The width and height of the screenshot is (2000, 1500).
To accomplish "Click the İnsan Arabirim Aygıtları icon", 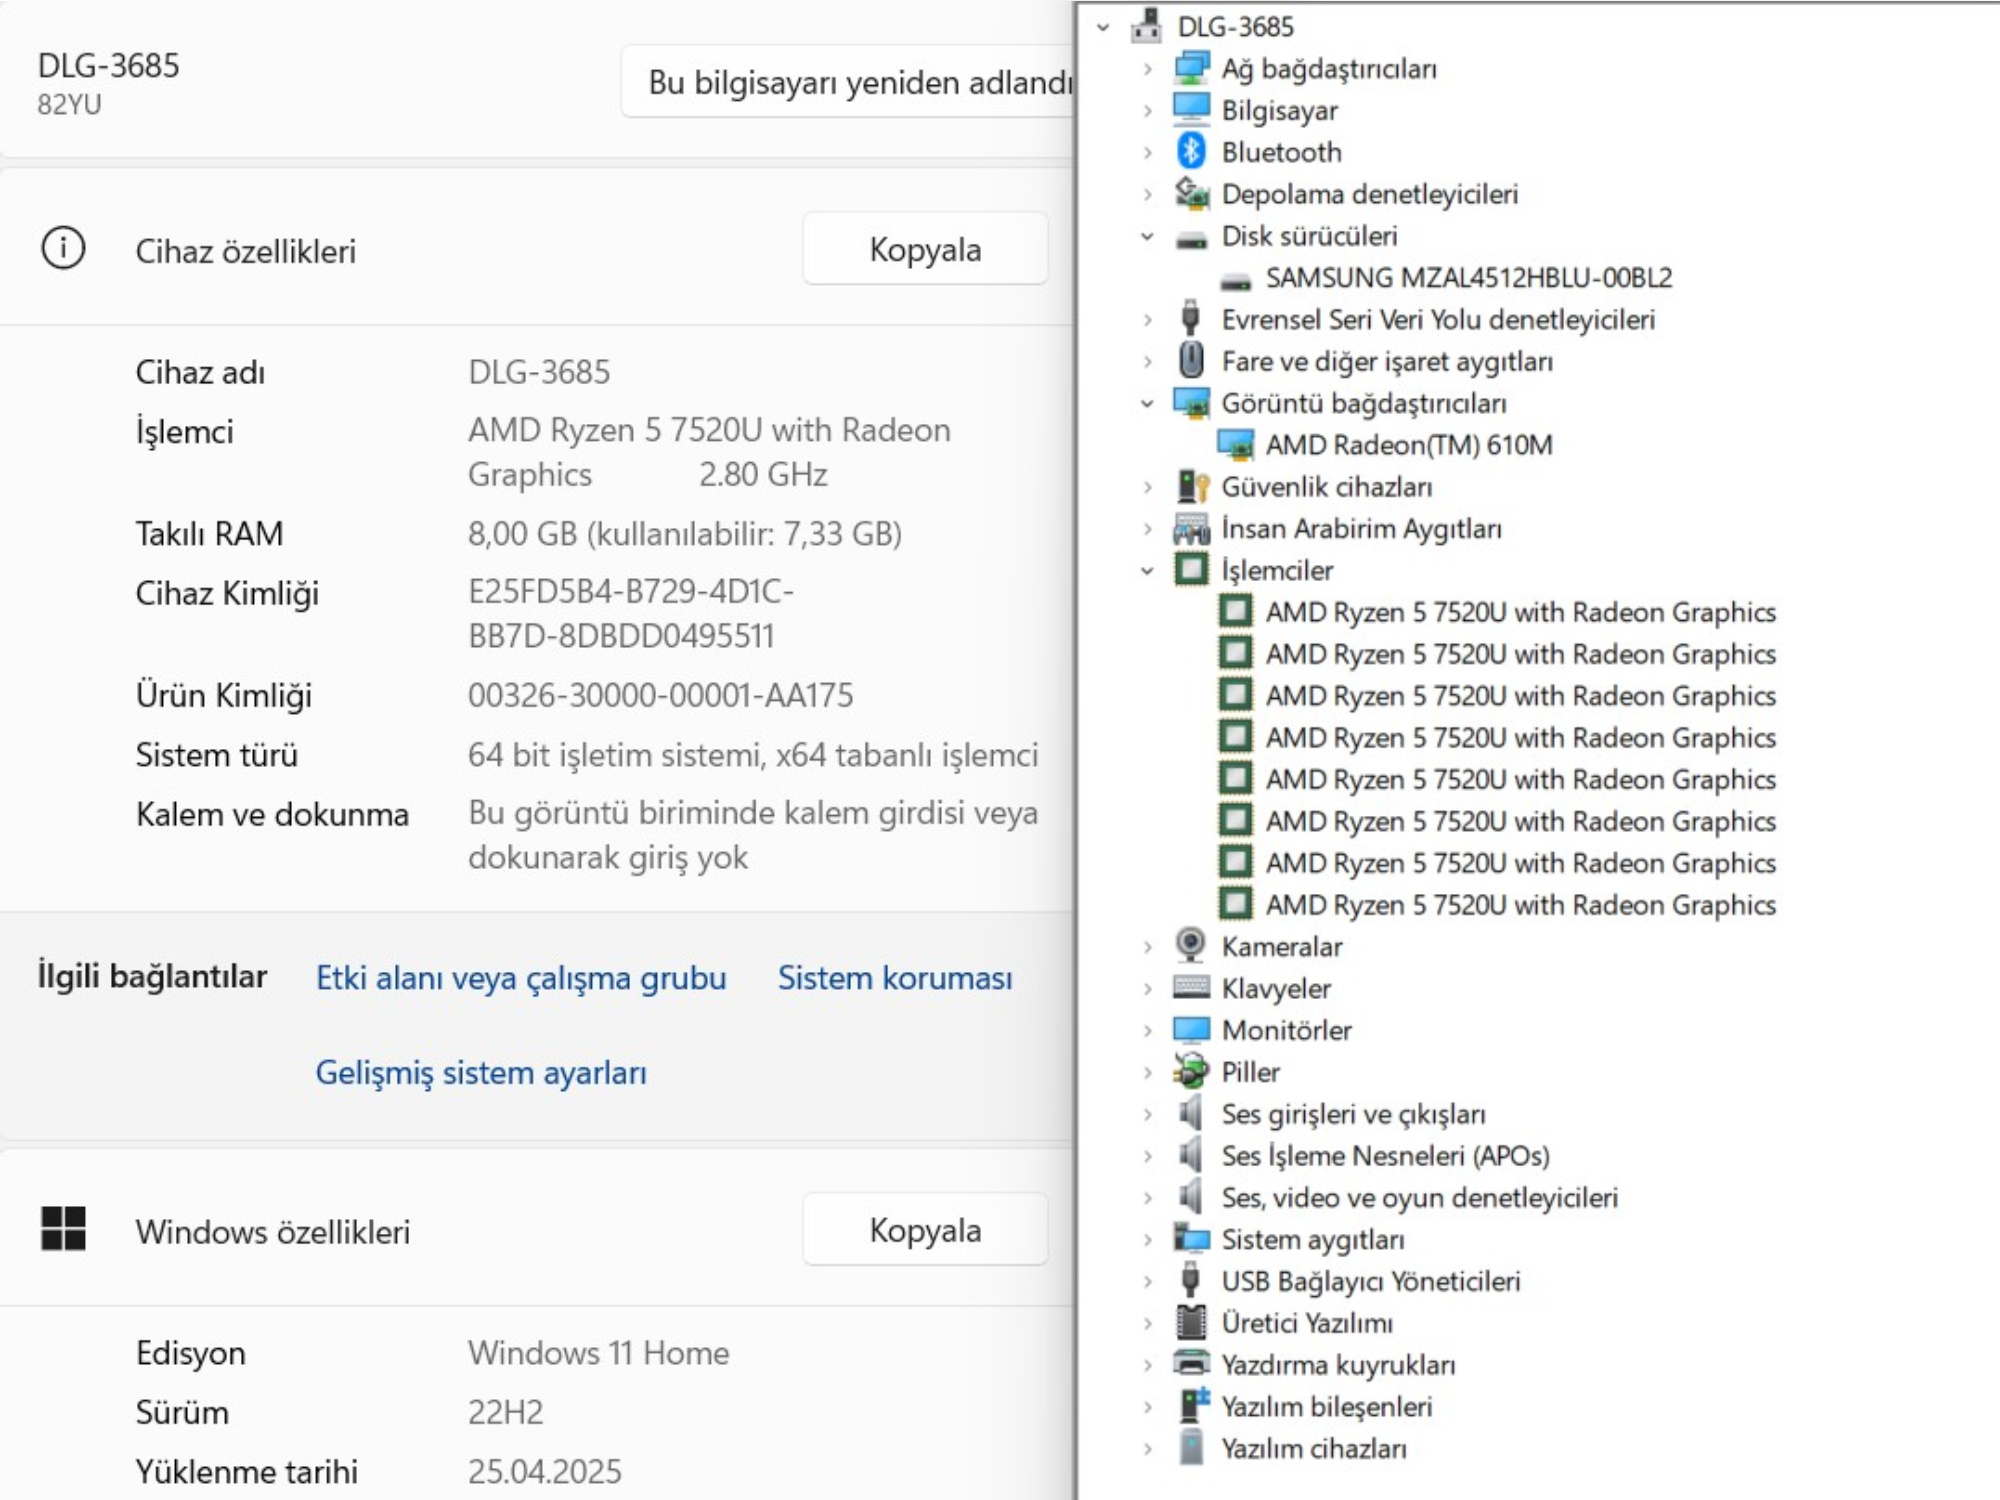I will pos(1191,528).
